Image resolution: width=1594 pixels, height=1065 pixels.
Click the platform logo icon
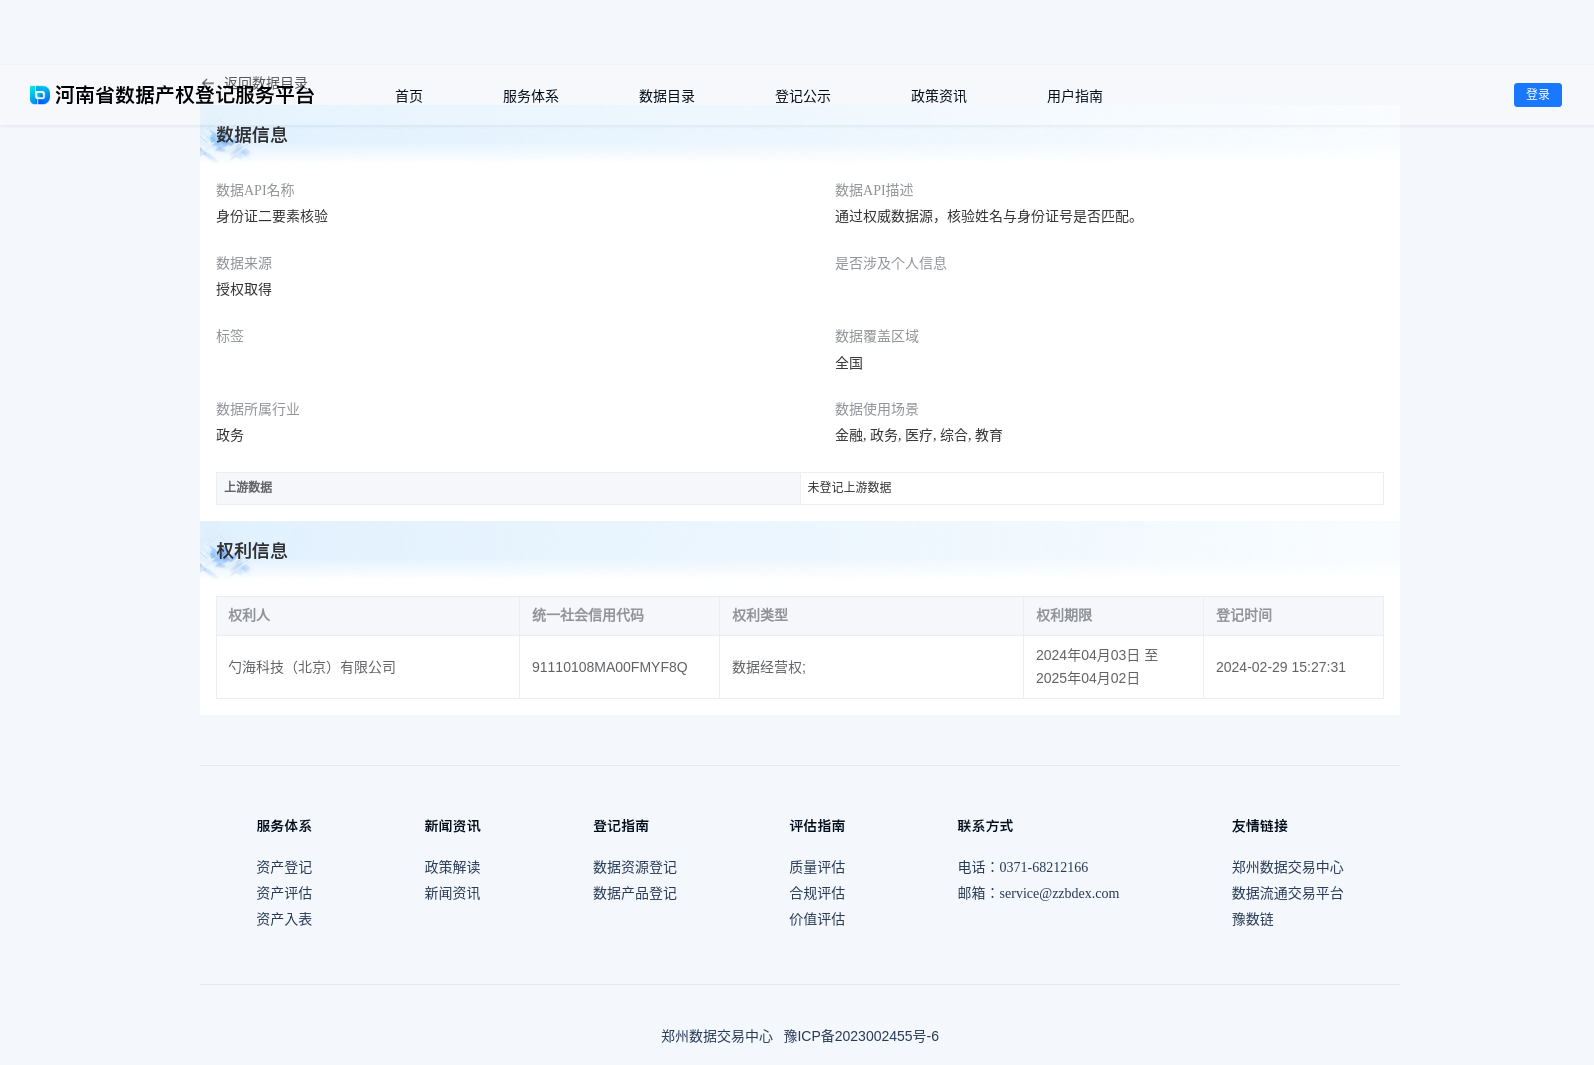(x=40, y=95)
